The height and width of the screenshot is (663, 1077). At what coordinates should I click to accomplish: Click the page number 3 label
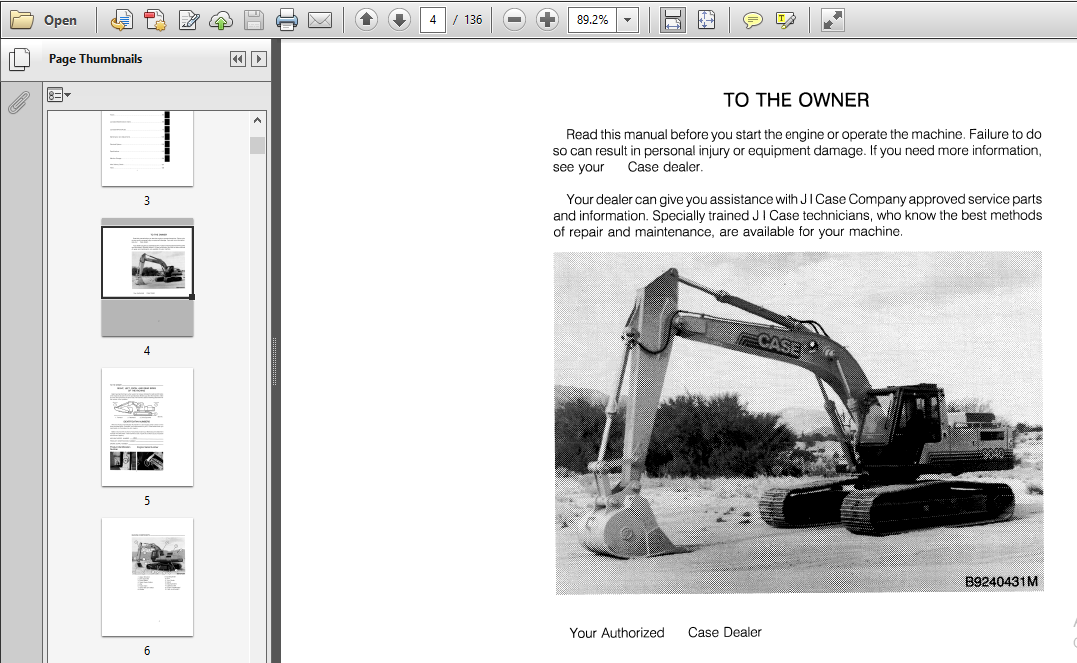pos(147,201)
